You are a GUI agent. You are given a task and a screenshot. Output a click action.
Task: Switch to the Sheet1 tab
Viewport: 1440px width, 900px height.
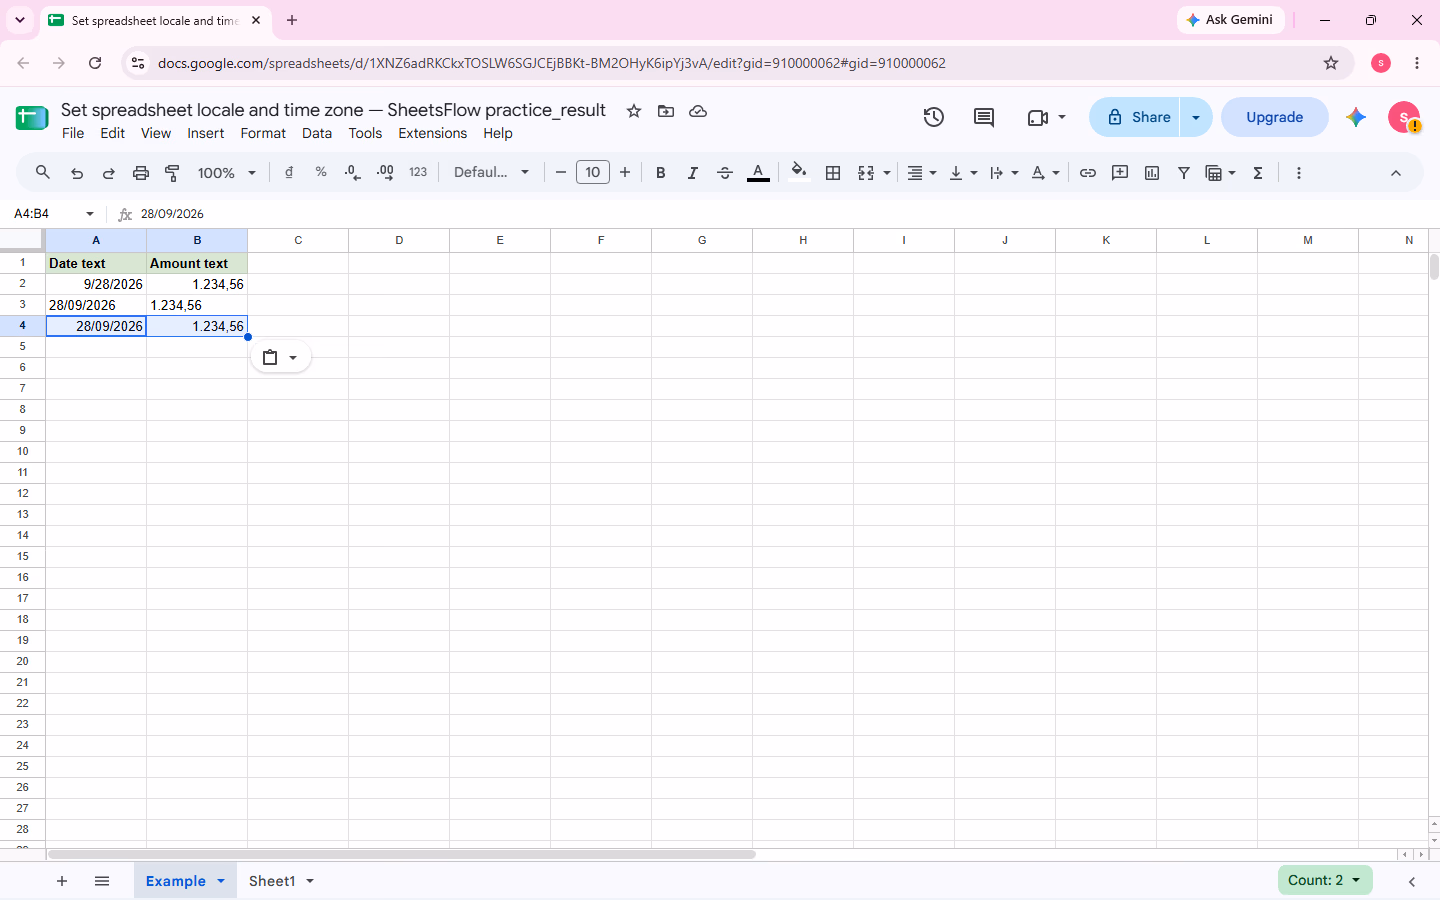click(x=272, y=881)
